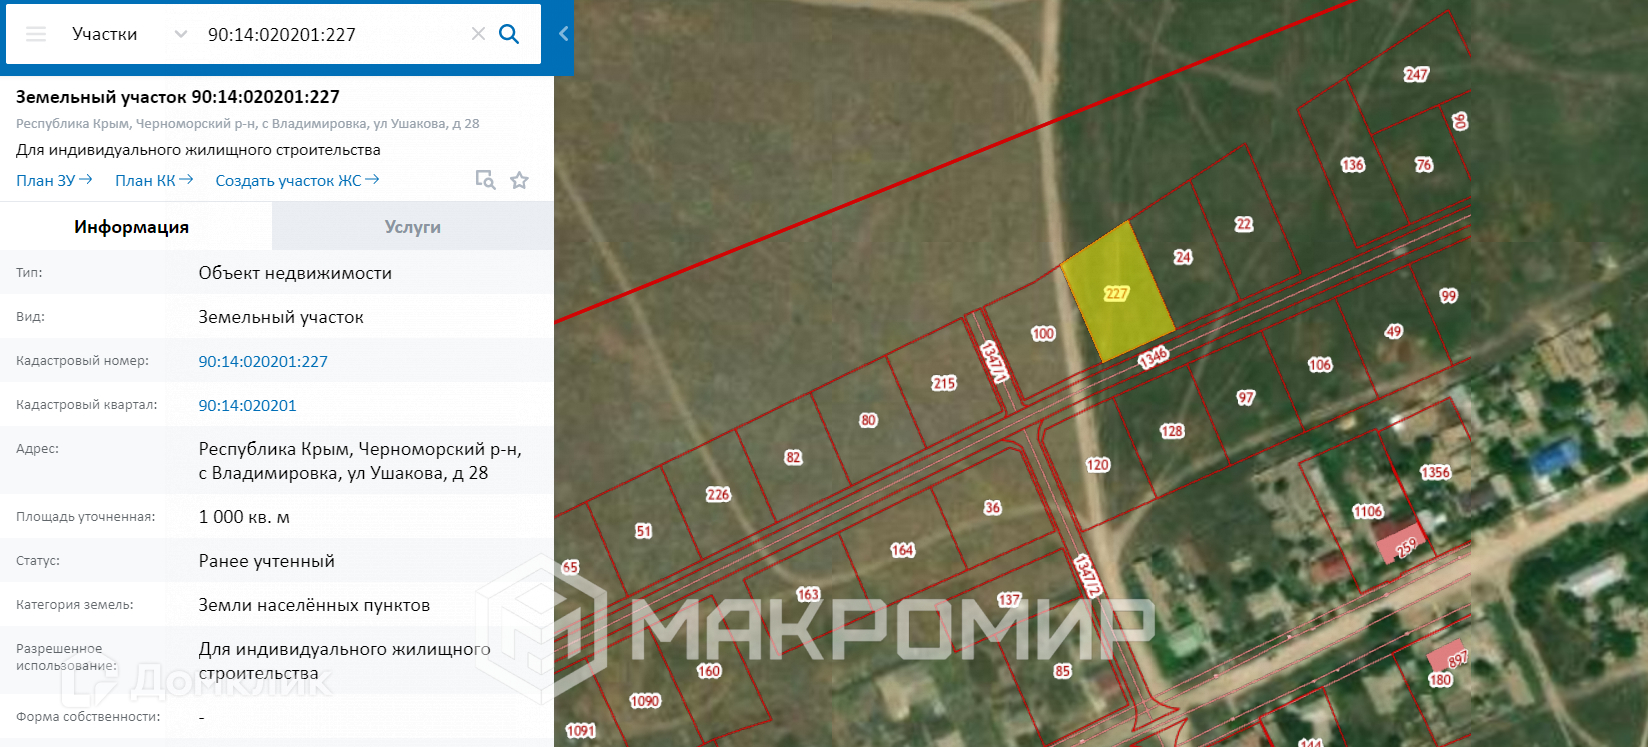Click parcel 22 on the map
Screen dimensions: 1648x747
[1244, 224]
